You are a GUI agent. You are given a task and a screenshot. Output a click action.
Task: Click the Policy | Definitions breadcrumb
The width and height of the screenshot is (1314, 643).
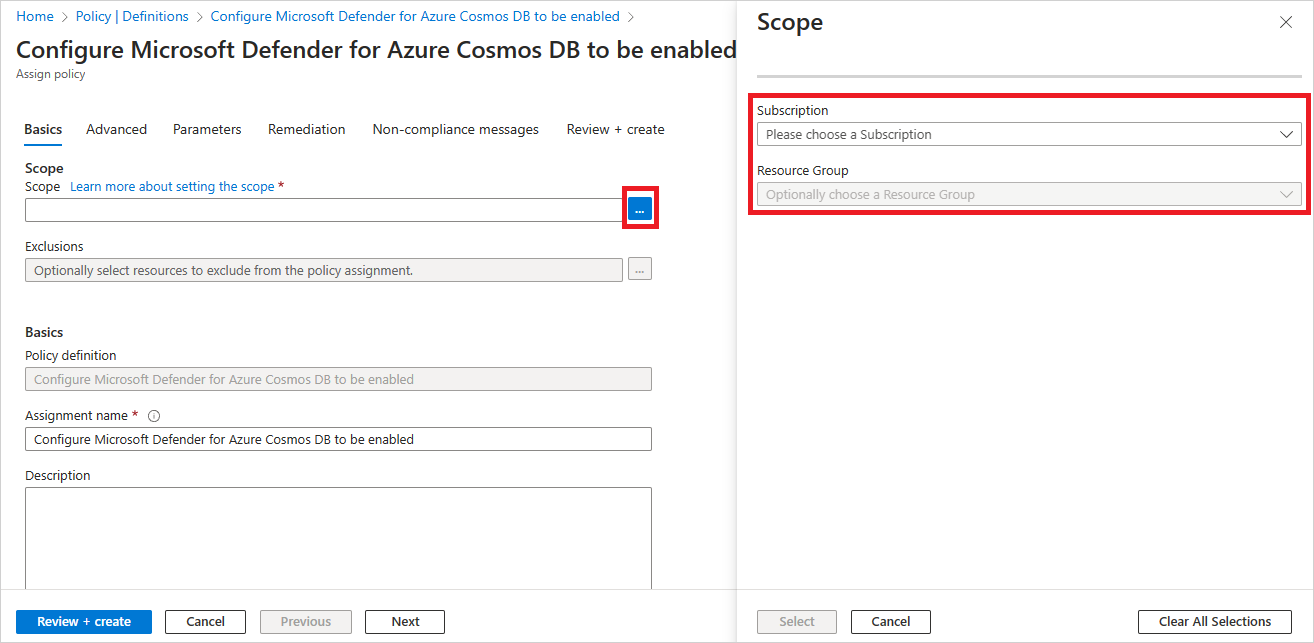[x=132, y=15]
